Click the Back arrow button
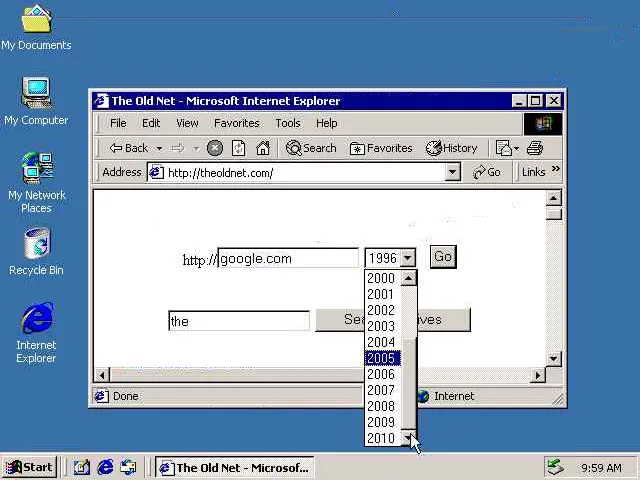This screenshot has height=480, width=640. click(x=128, y=148)
